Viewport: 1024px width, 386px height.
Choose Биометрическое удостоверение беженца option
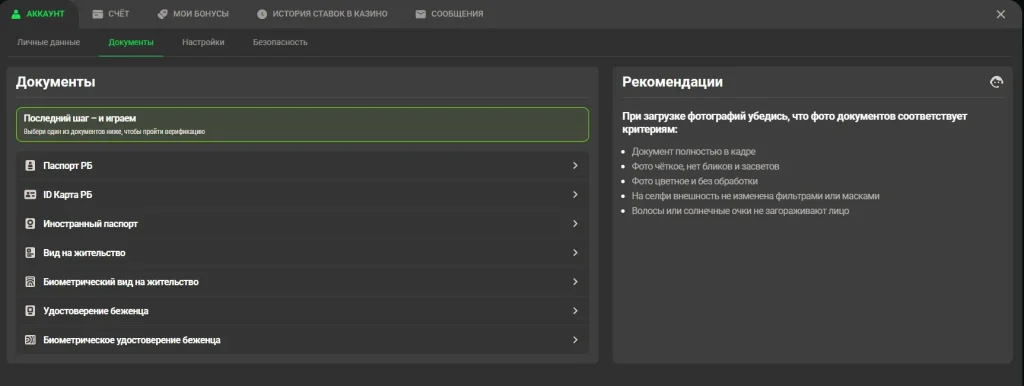[302, 340]
